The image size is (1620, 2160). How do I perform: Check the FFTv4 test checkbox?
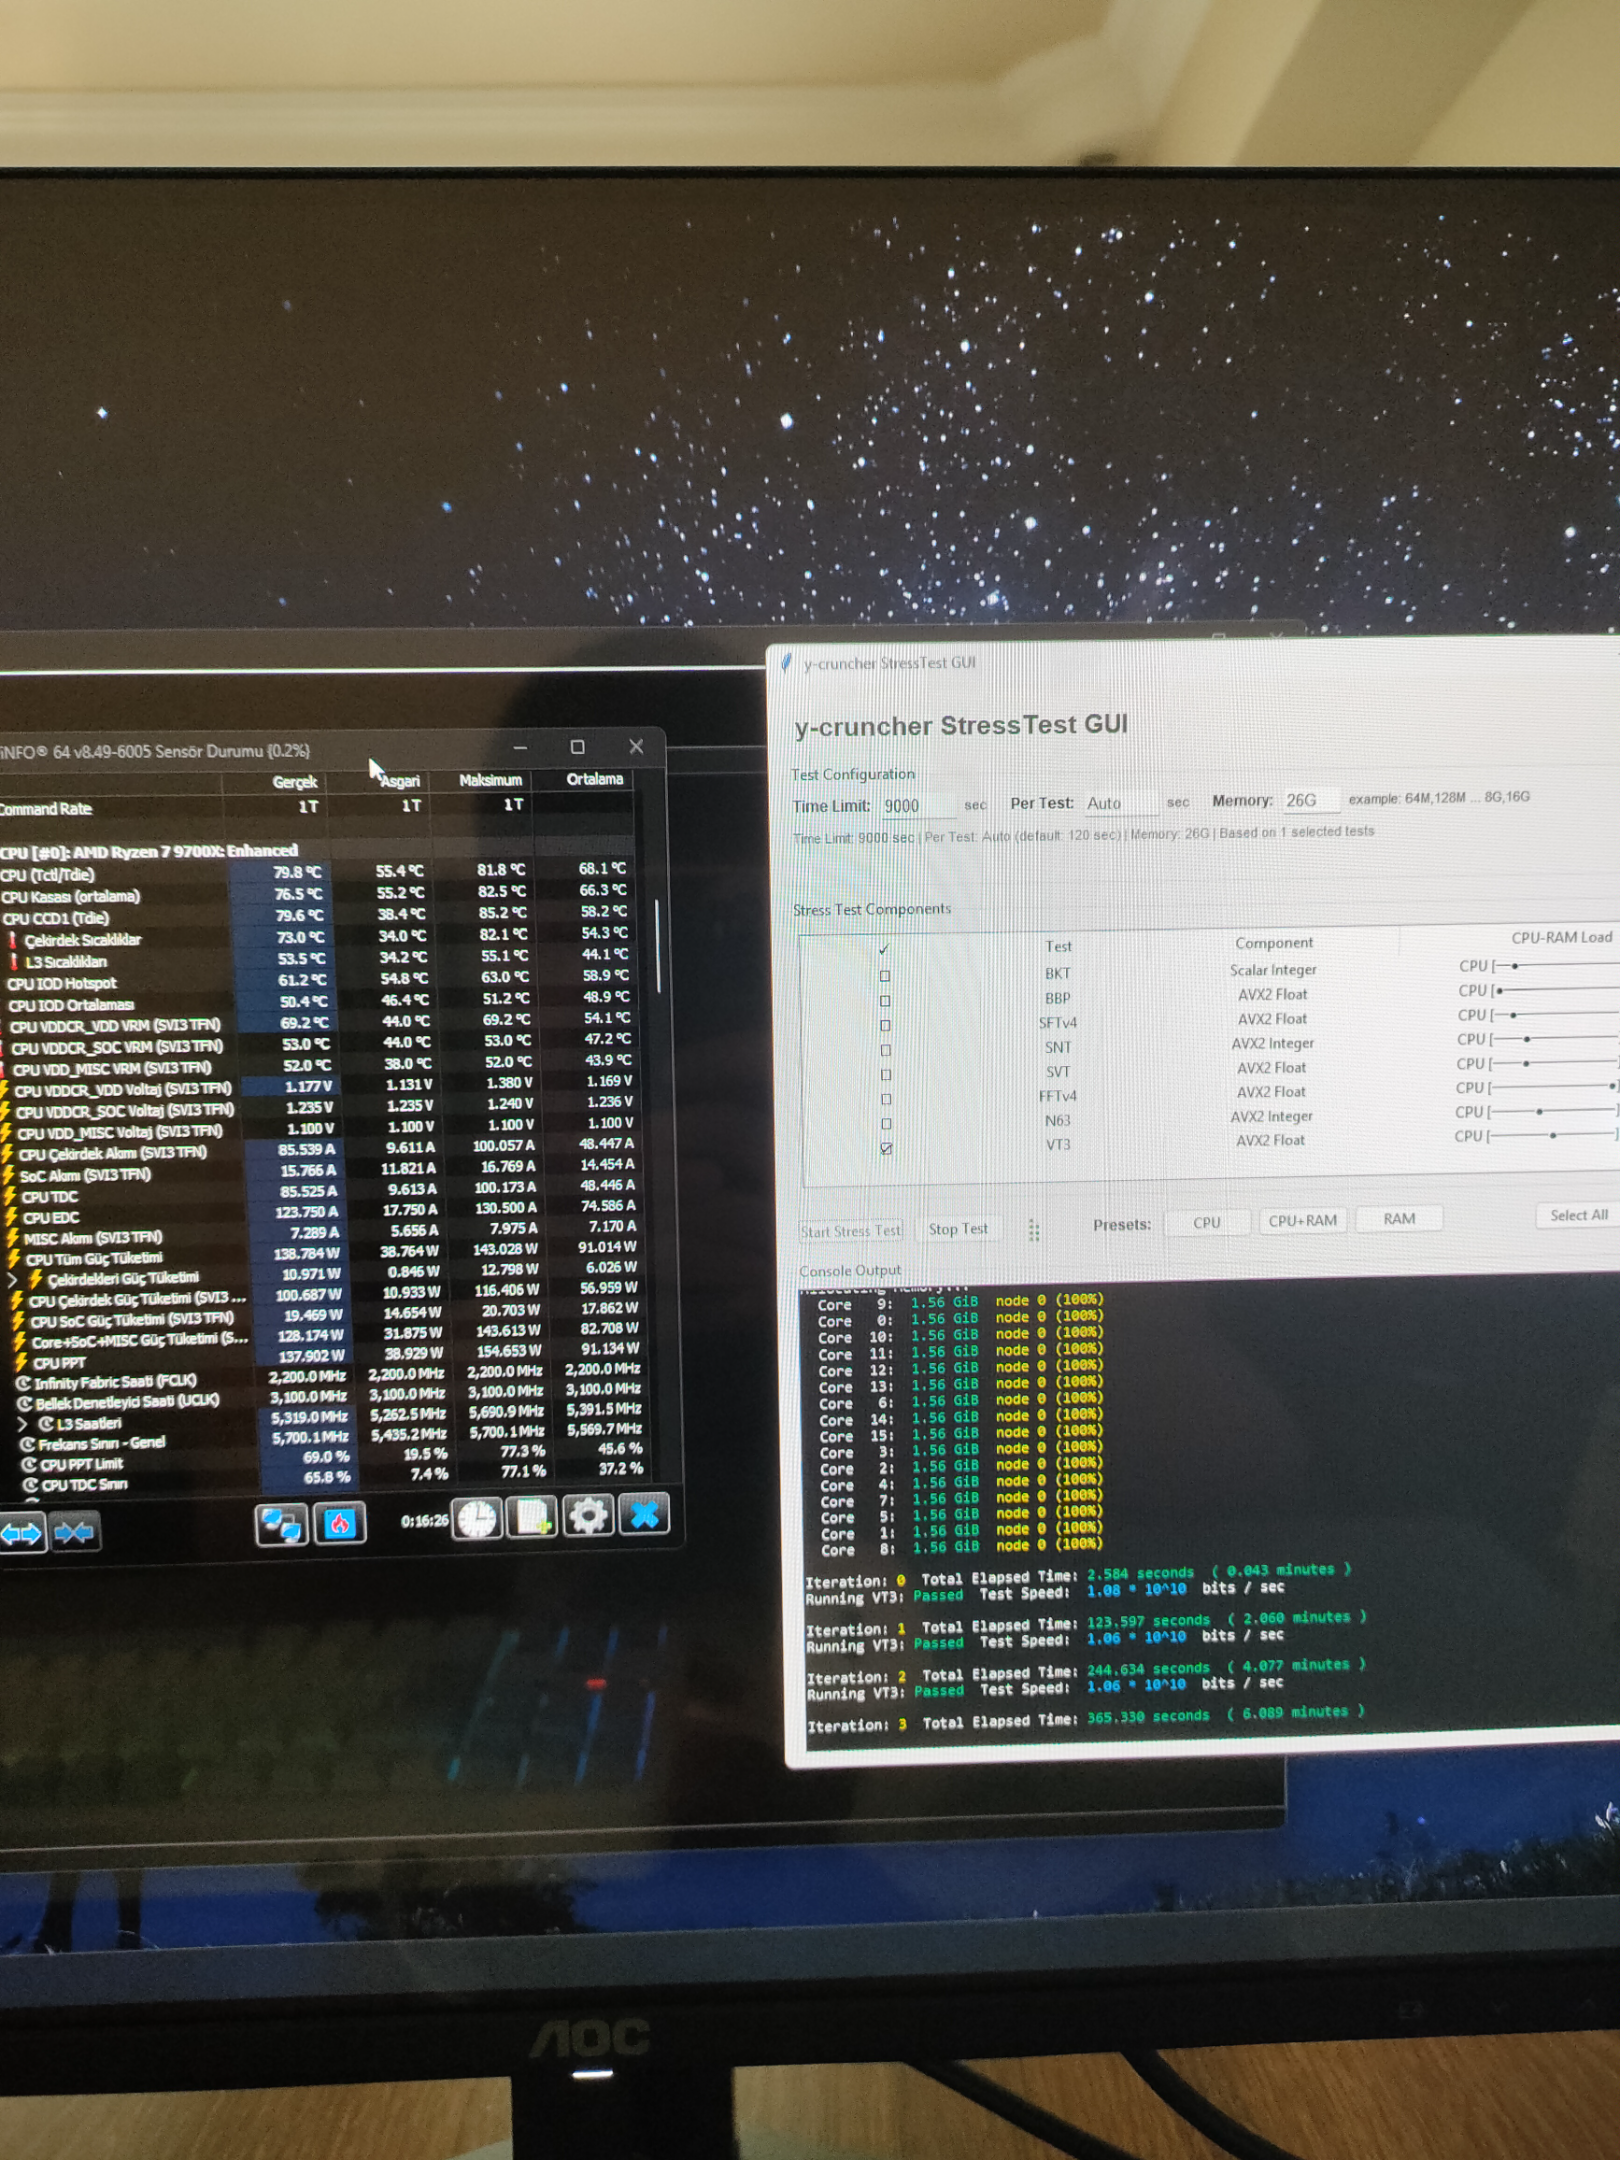click(886, 1099)
